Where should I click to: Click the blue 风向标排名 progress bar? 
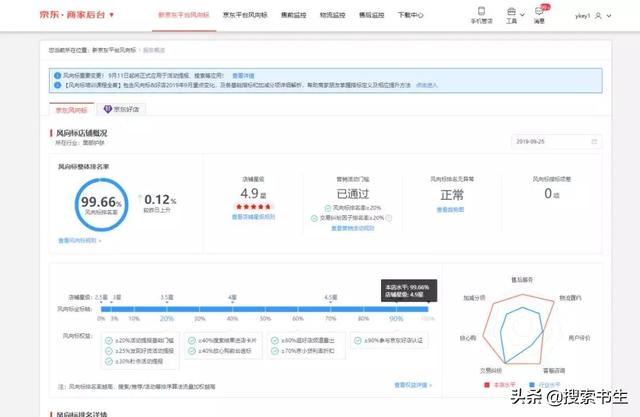click(264, 309)
